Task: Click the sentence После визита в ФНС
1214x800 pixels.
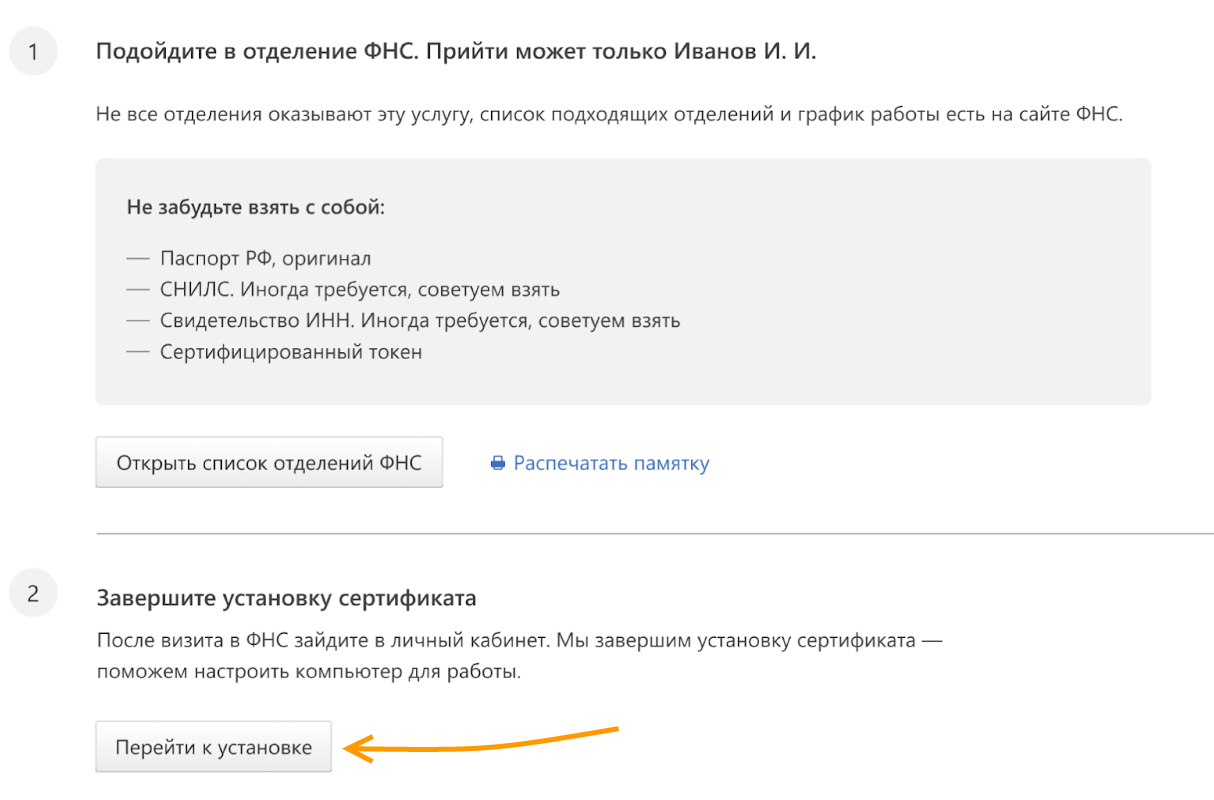Action: tap(519, 640)
